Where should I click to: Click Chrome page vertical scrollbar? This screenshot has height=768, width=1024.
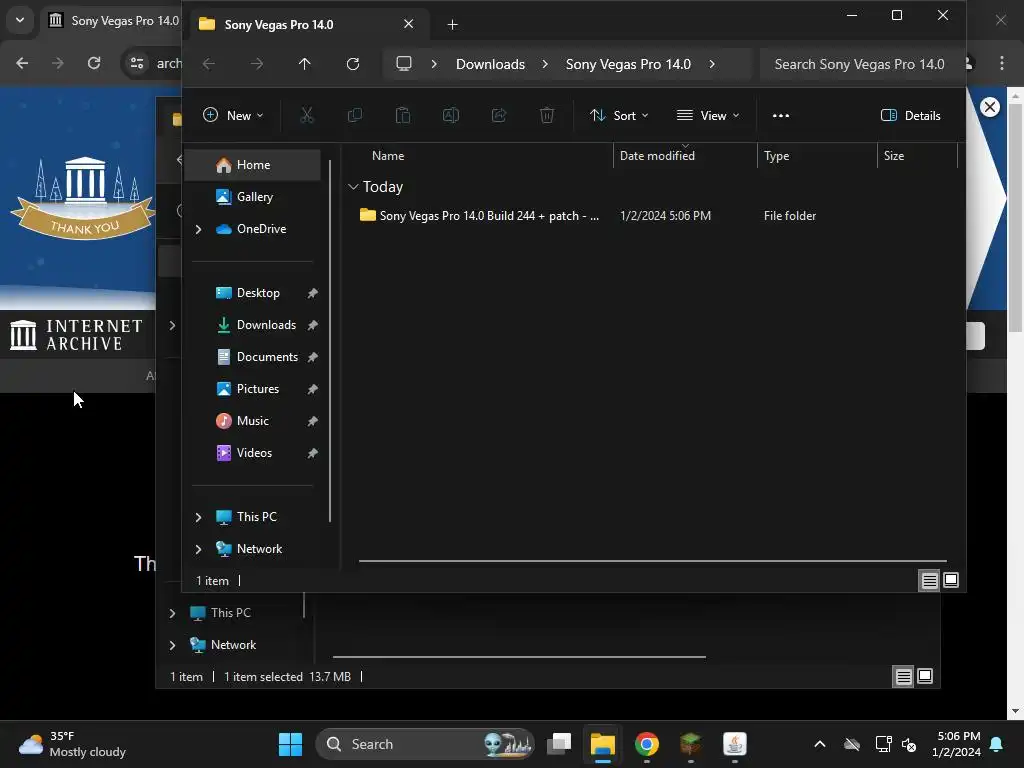click(1015, 216)
